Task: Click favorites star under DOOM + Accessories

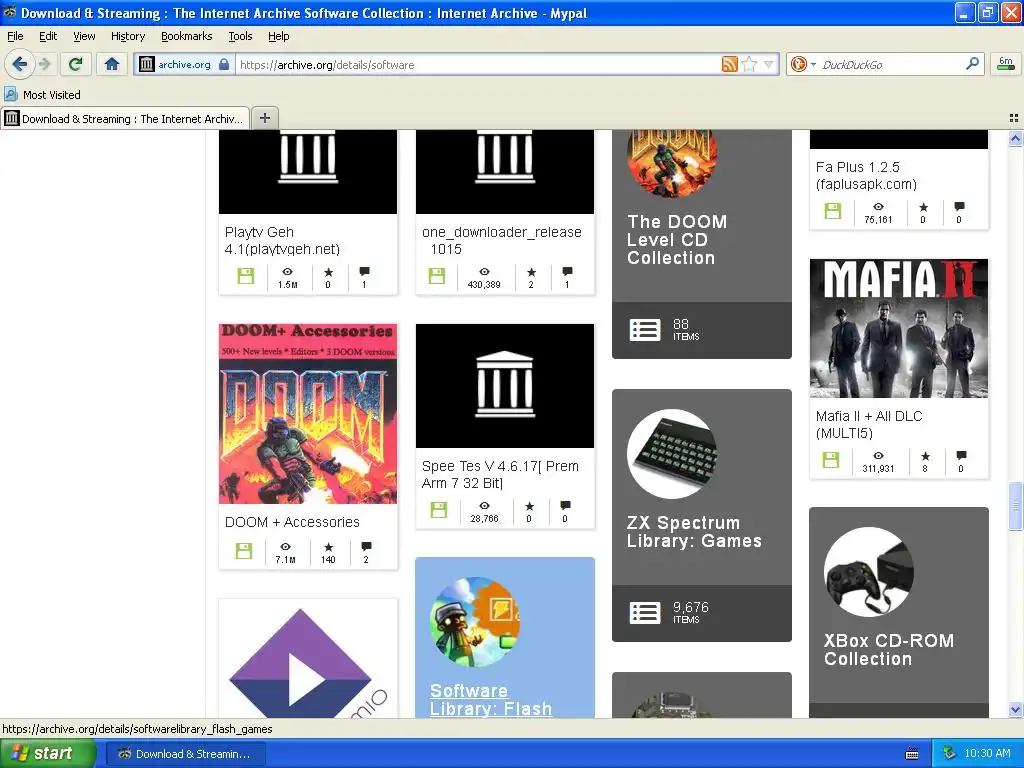Action: [328, 547]
